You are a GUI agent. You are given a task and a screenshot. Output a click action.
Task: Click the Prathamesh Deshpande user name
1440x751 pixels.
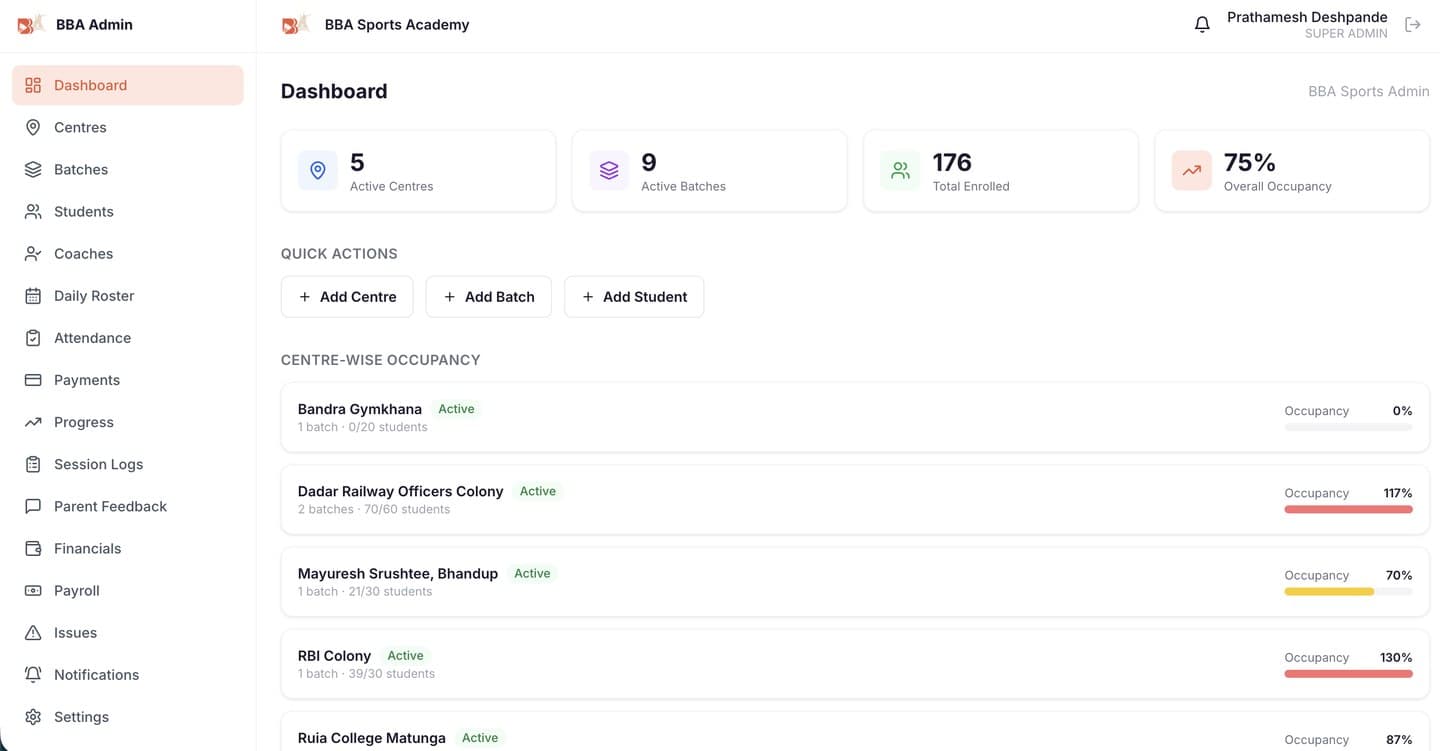[x=1307, y=17]
